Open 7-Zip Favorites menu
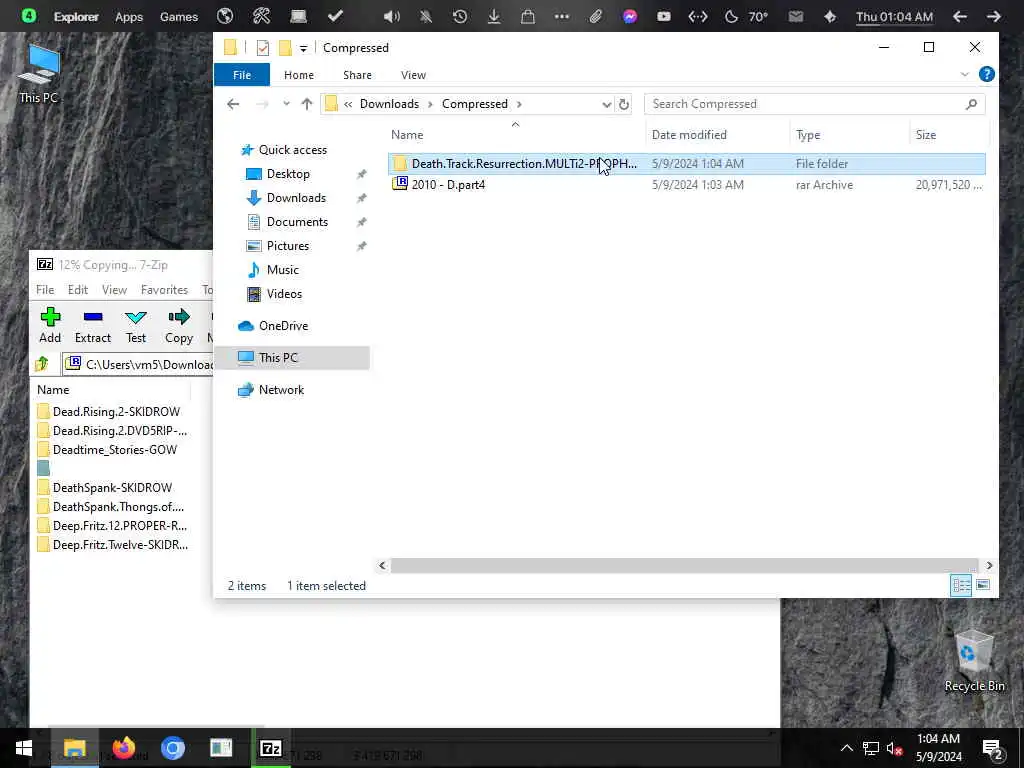Screen dimensions: 1024x768 [x=165, y=289]
